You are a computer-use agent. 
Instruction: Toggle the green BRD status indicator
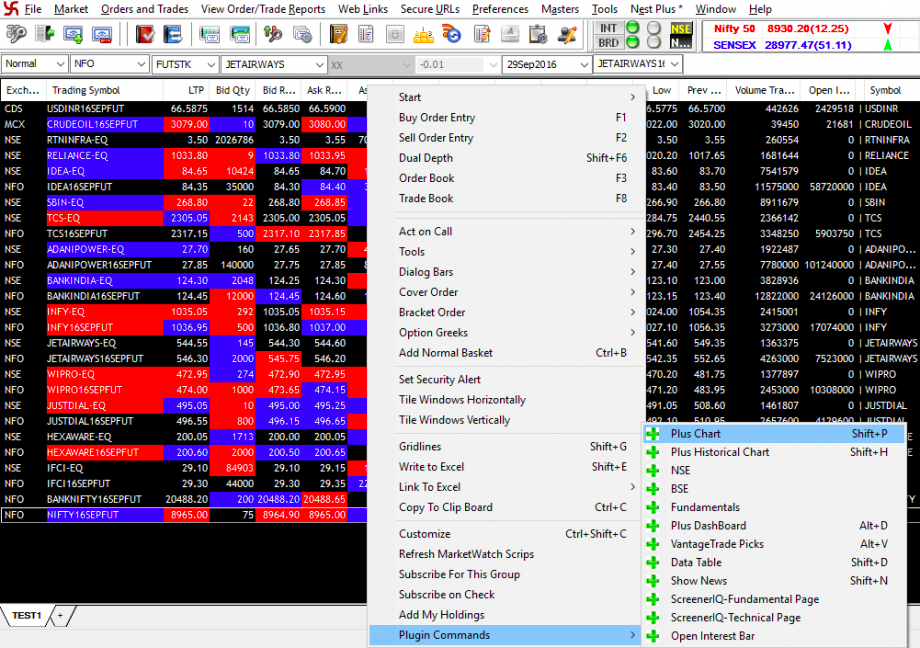click(632, 43)
